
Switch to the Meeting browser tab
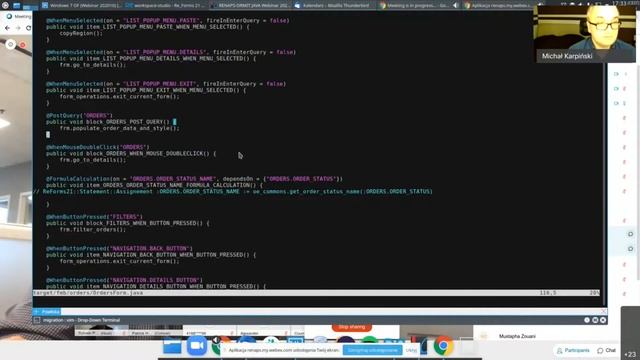tap(19, 16)
